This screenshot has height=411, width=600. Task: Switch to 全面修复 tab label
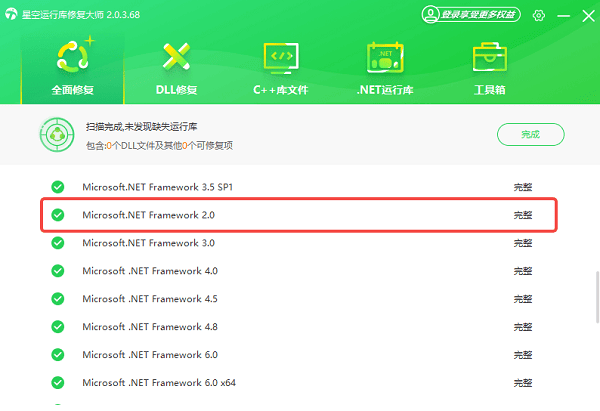click(73, 90)
